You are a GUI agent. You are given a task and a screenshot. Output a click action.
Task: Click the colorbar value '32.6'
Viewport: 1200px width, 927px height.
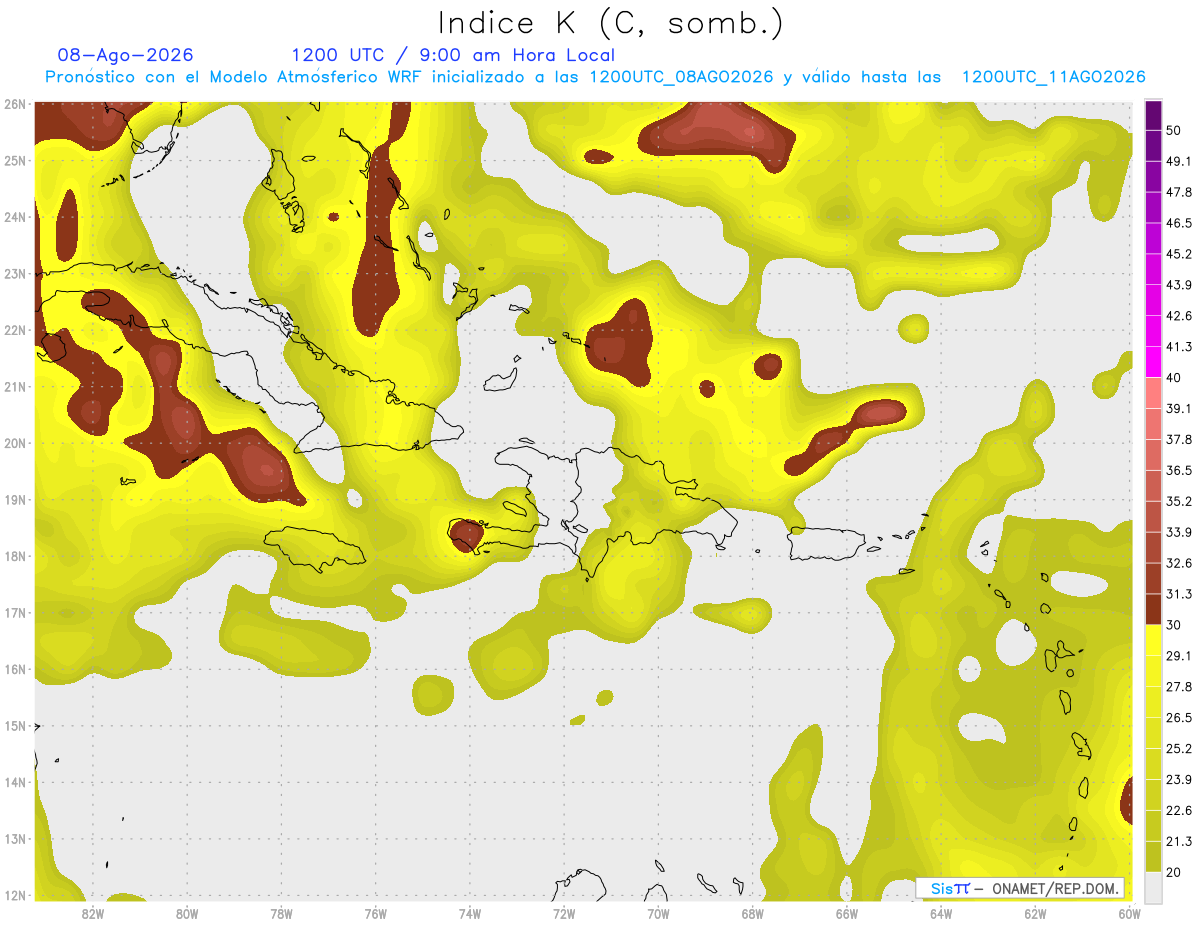tap(1180, 563)
